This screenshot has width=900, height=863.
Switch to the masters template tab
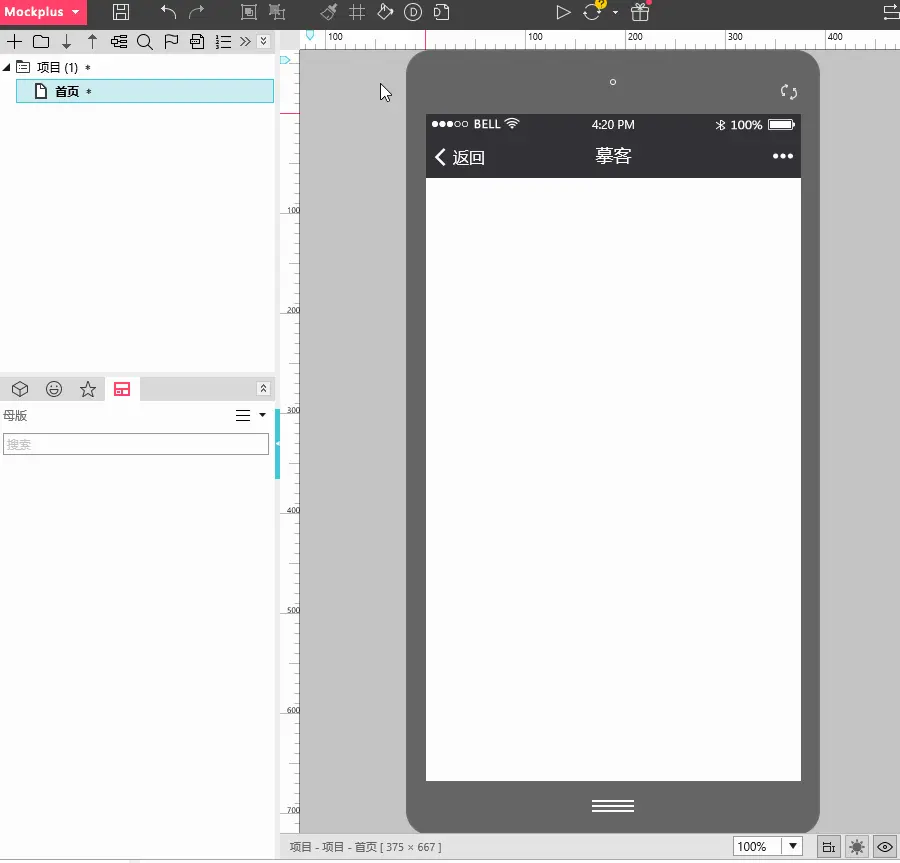pos(122,389)
